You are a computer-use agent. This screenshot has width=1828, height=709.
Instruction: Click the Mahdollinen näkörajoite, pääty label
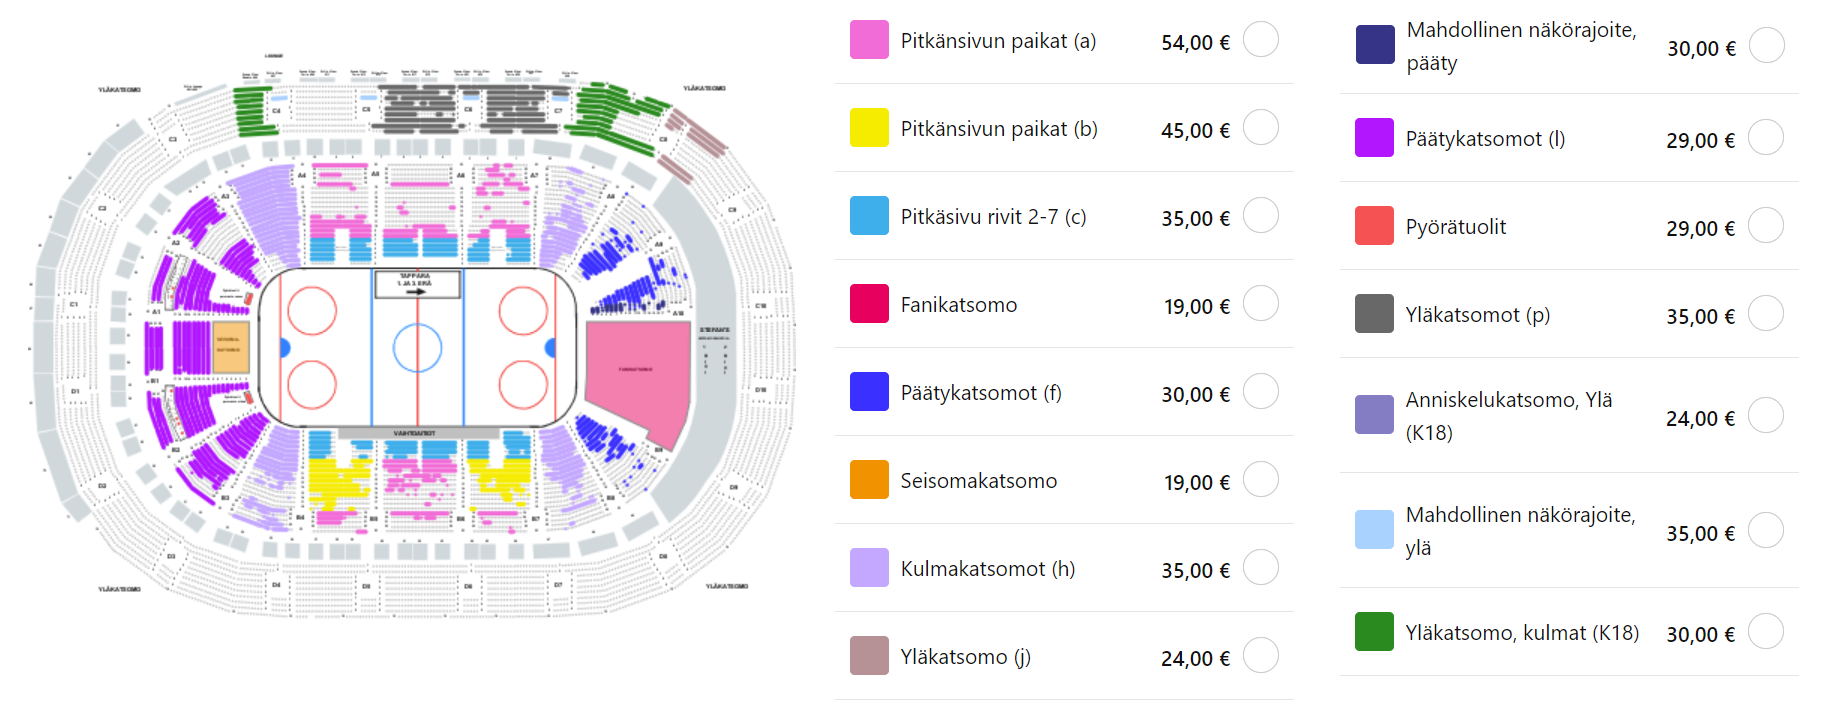[1521, 46]
